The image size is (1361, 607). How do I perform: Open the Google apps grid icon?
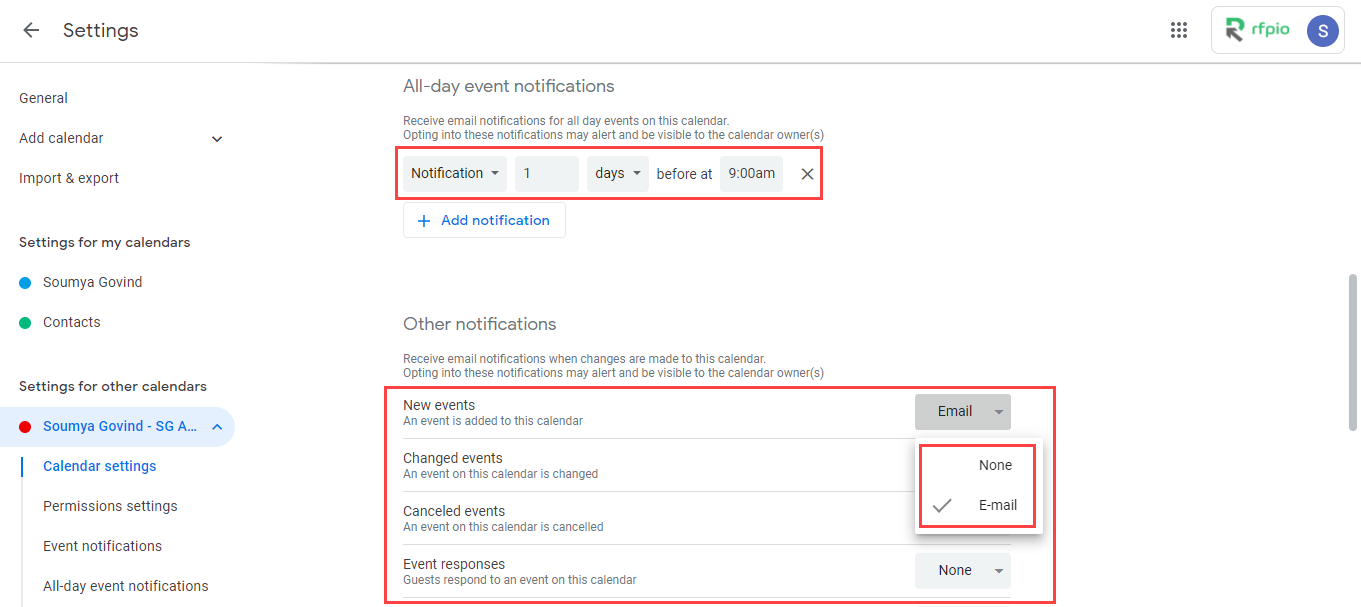point(1179,30)
